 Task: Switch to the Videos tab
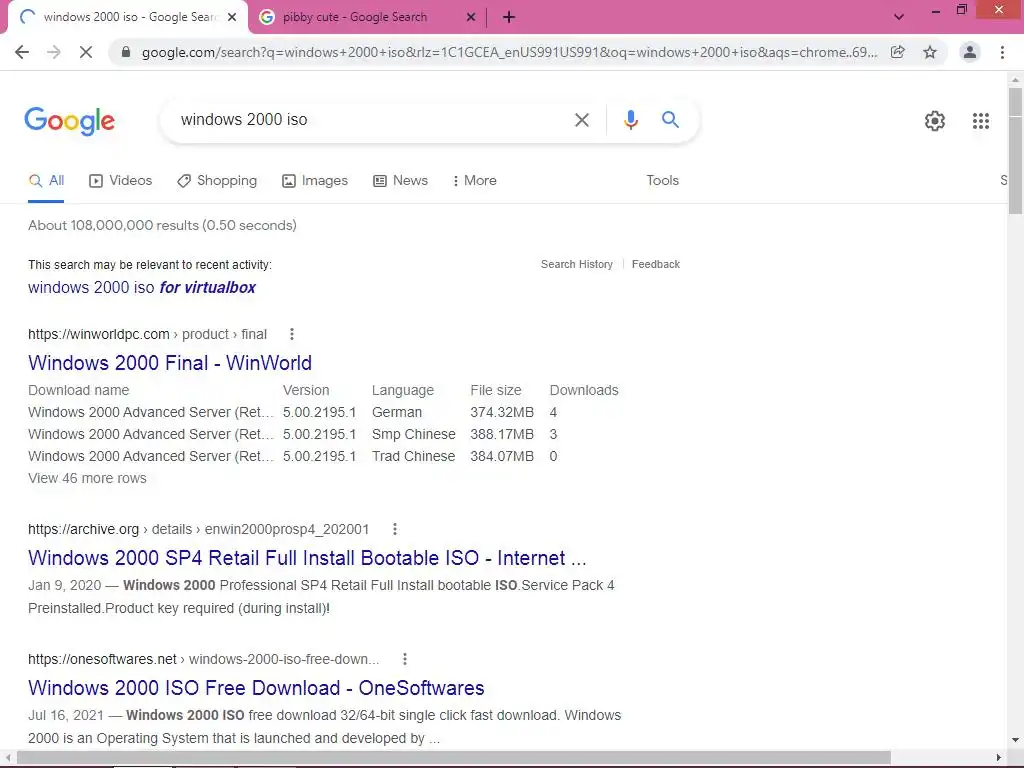pos(121,180)
